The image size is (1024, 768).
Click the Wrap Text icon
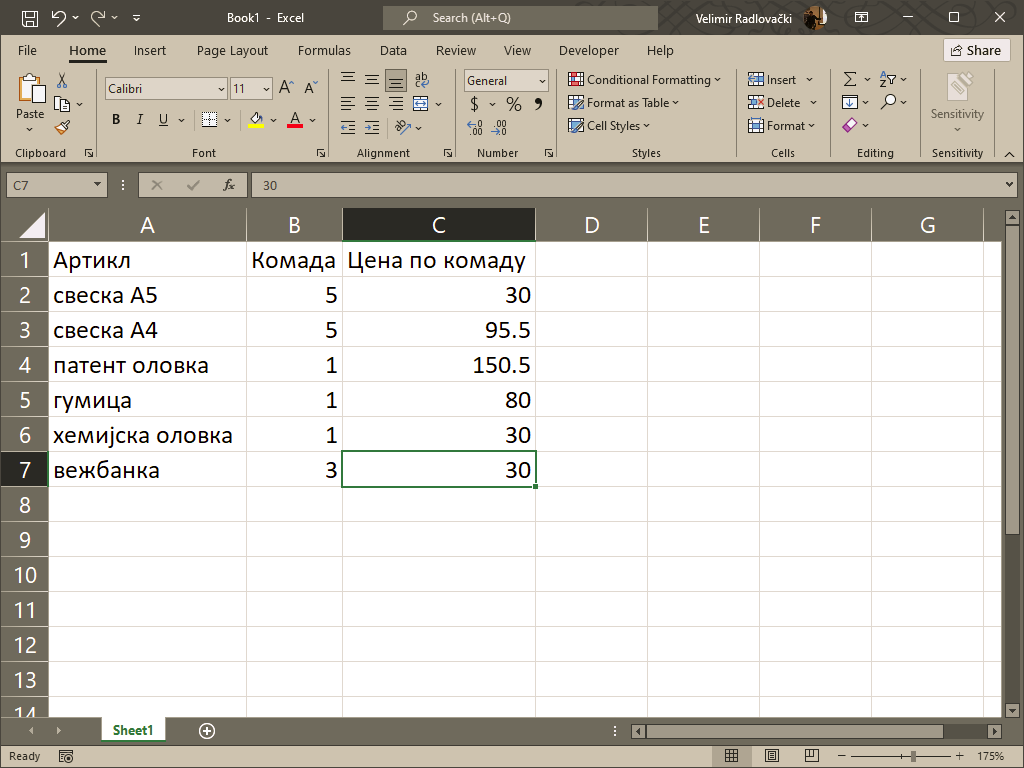[x=421, y=80]
